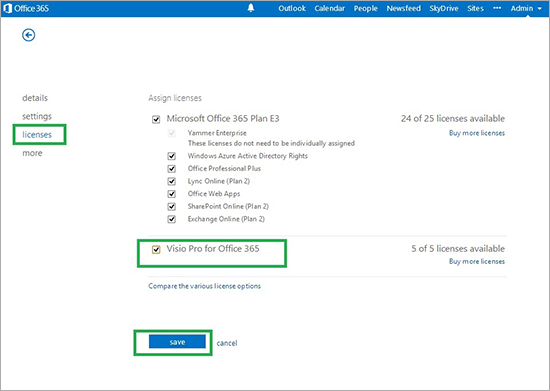Open Outlook from the top navigation

[x=292, y=8]
